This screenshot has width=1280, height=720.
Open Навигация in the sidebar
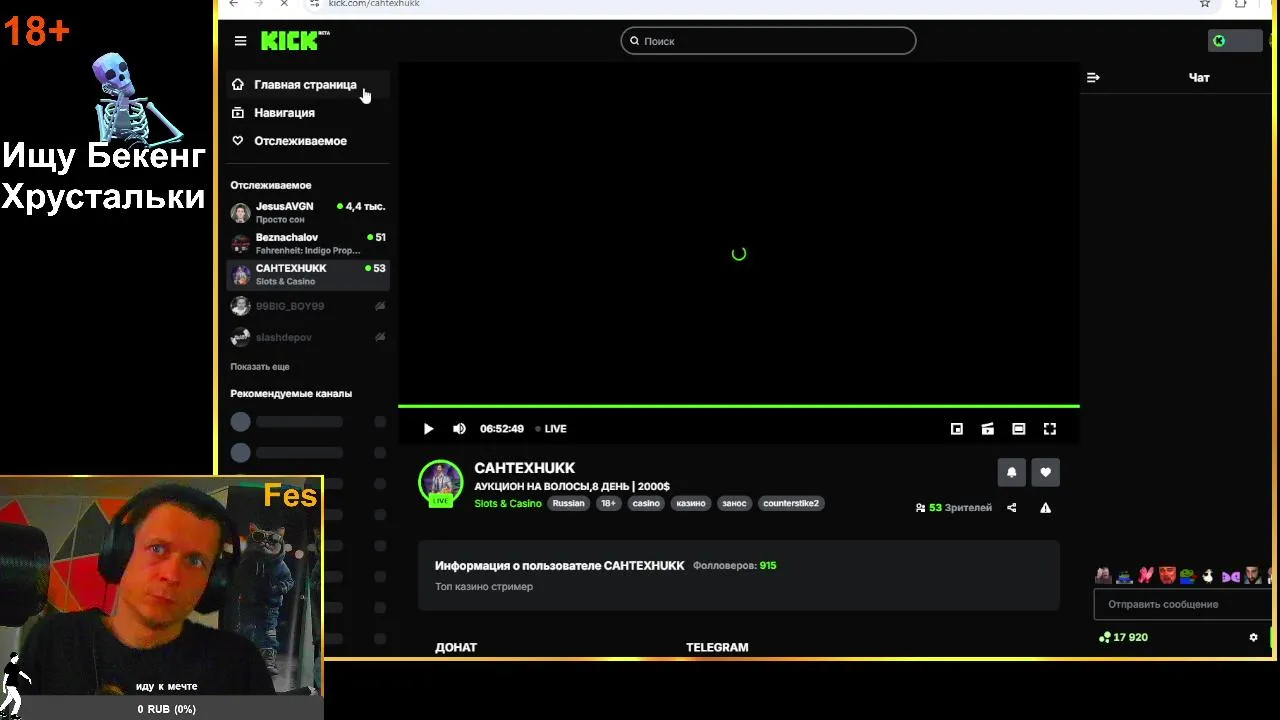coord(307,113)
